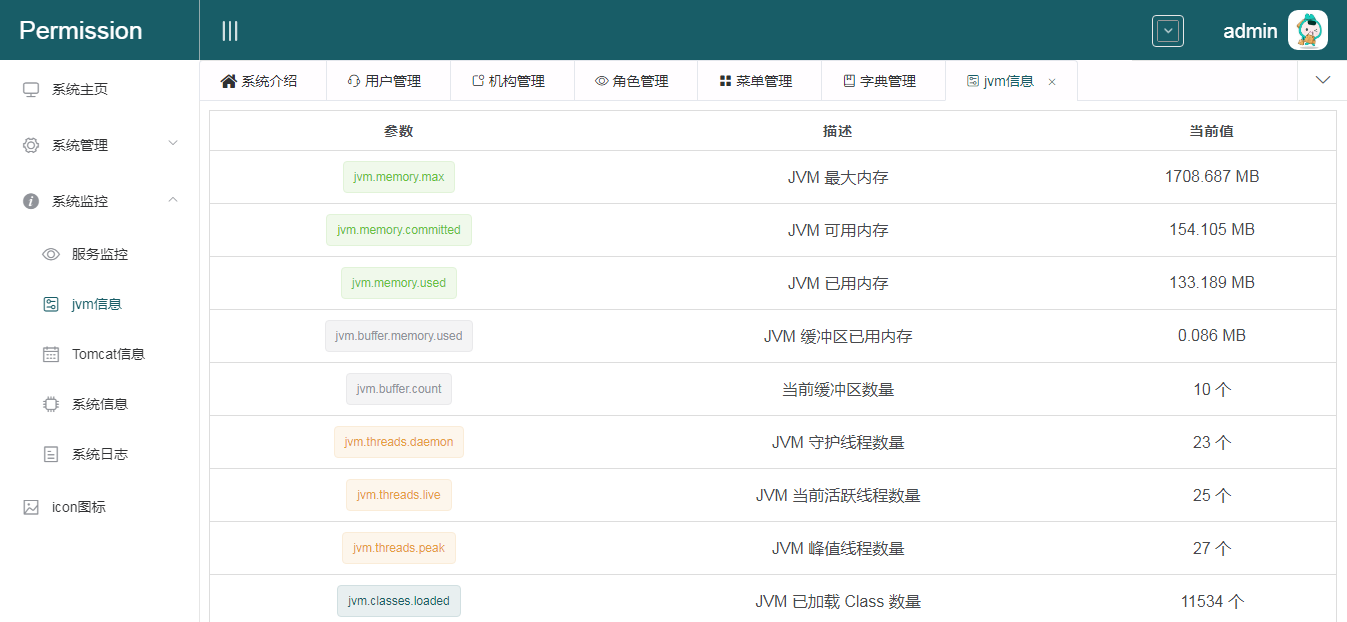Click the JVM 最大内存 description

coord(838,178)
